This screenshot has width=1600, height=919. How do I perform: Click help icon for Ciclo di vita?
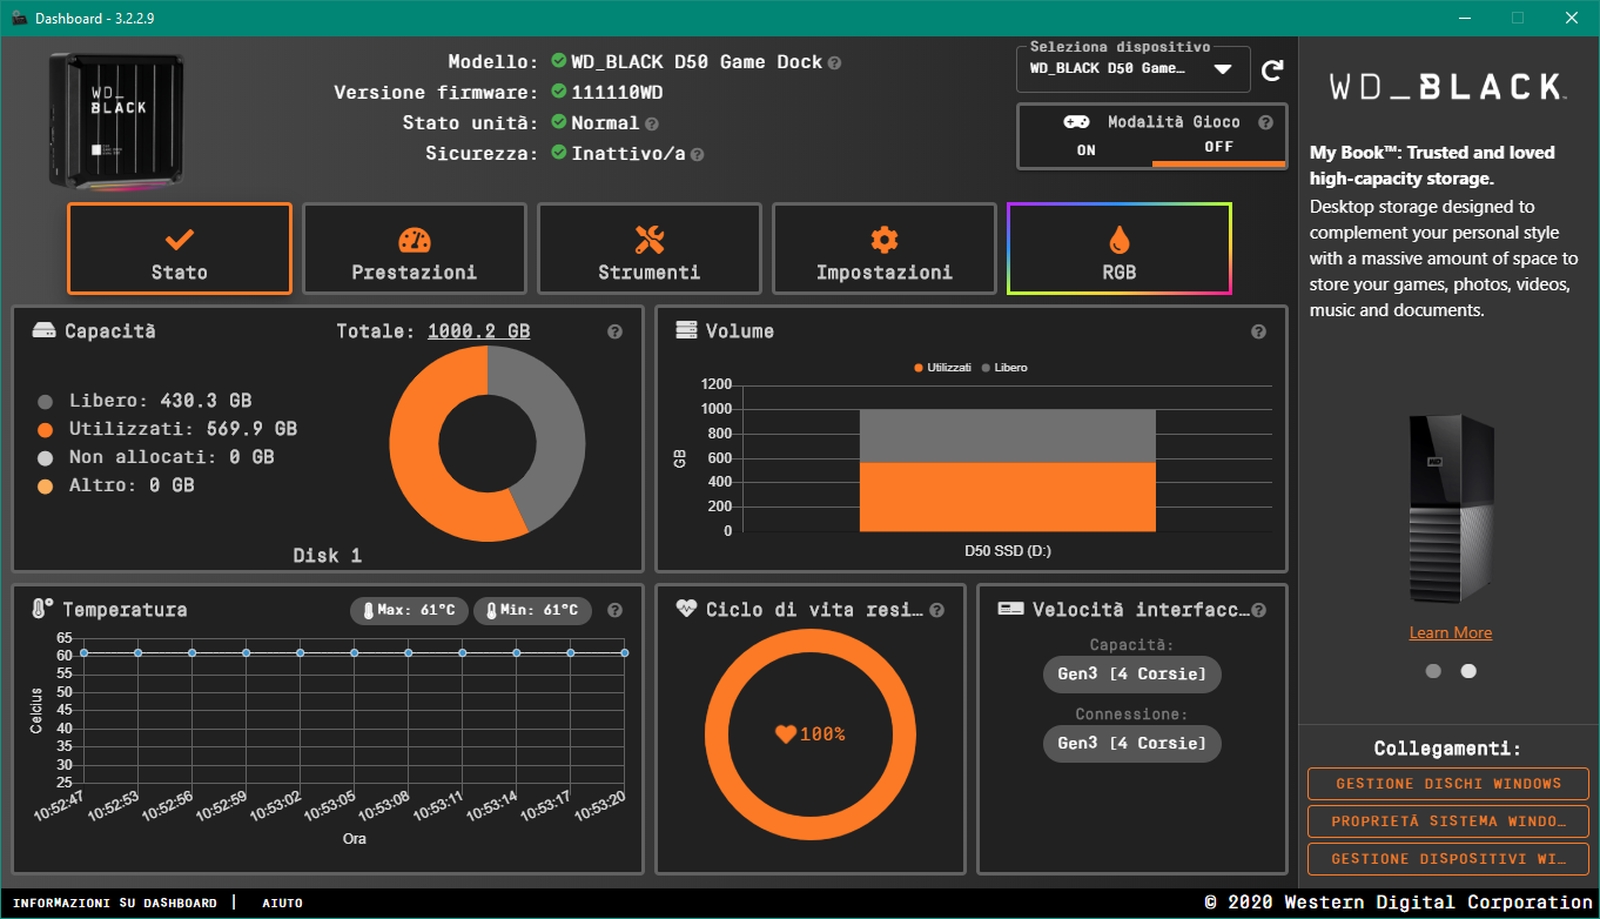[936, 610]
